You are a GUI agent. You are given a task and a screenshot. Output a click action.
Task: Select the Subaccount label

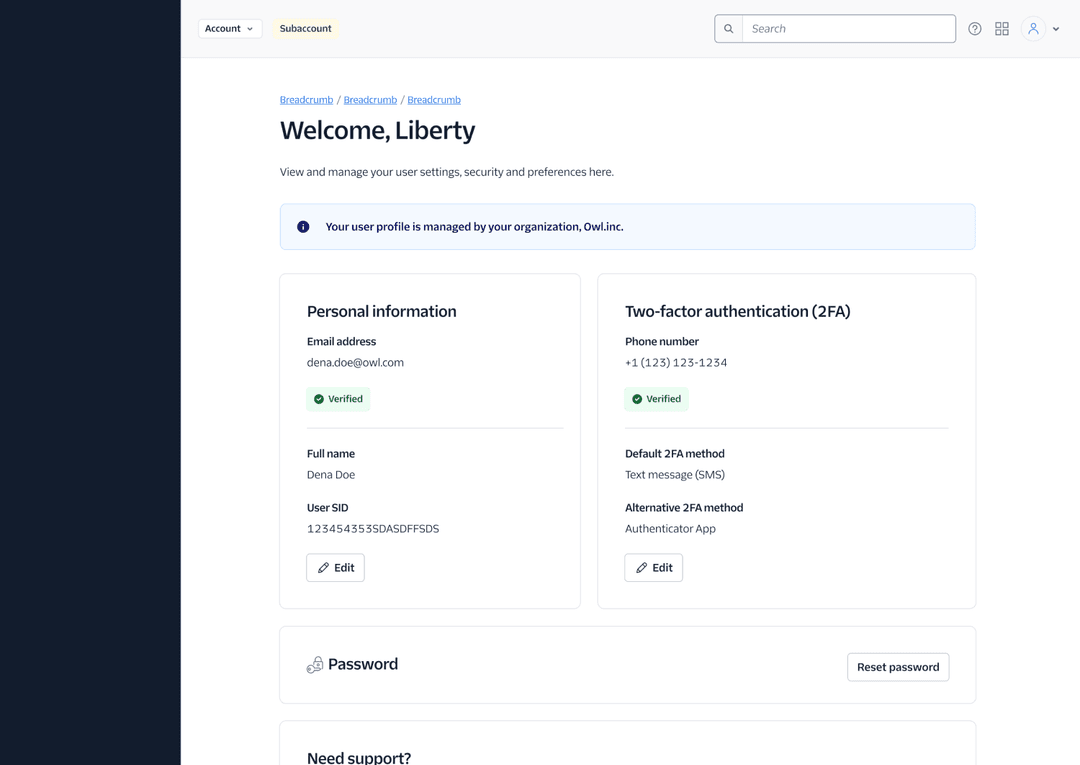coord(305,29)
